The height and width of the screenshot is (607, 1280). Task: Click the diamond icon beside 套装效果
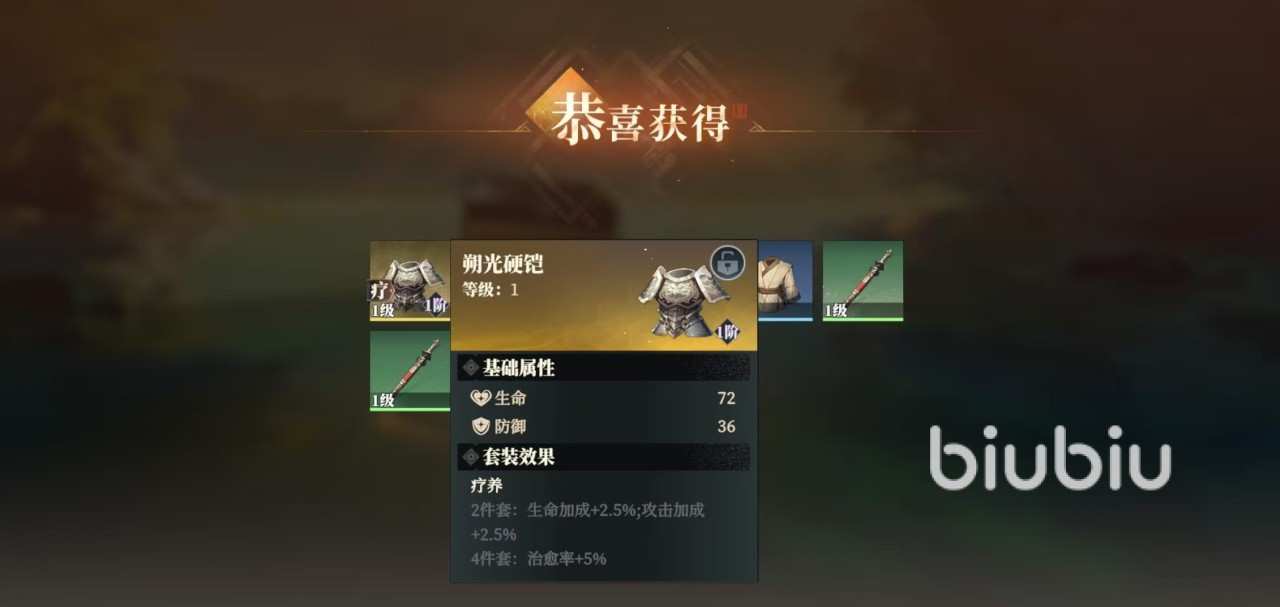470,457
